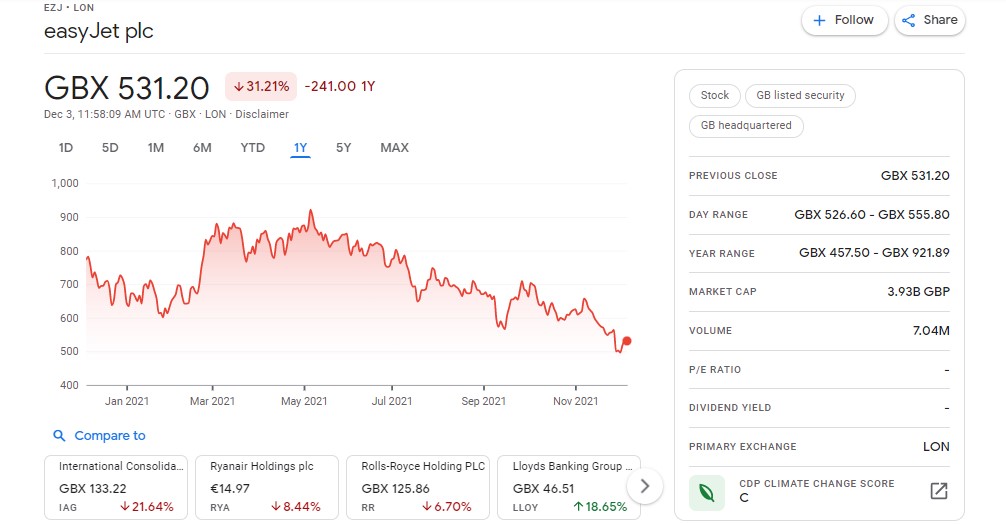Click the EZJ · LON ticker label
Image resolution: width=1006 pixels, height=524 pixels.
tap(69, 8)
